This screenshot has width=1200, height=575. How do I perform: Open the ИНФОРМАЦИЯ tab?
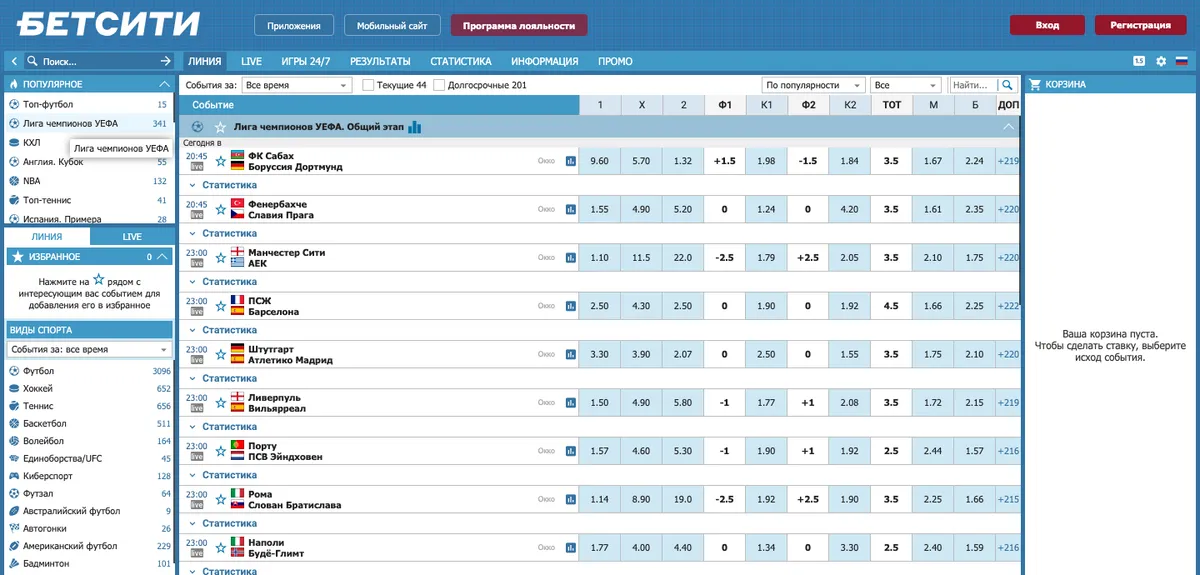[x=545, y=61]
